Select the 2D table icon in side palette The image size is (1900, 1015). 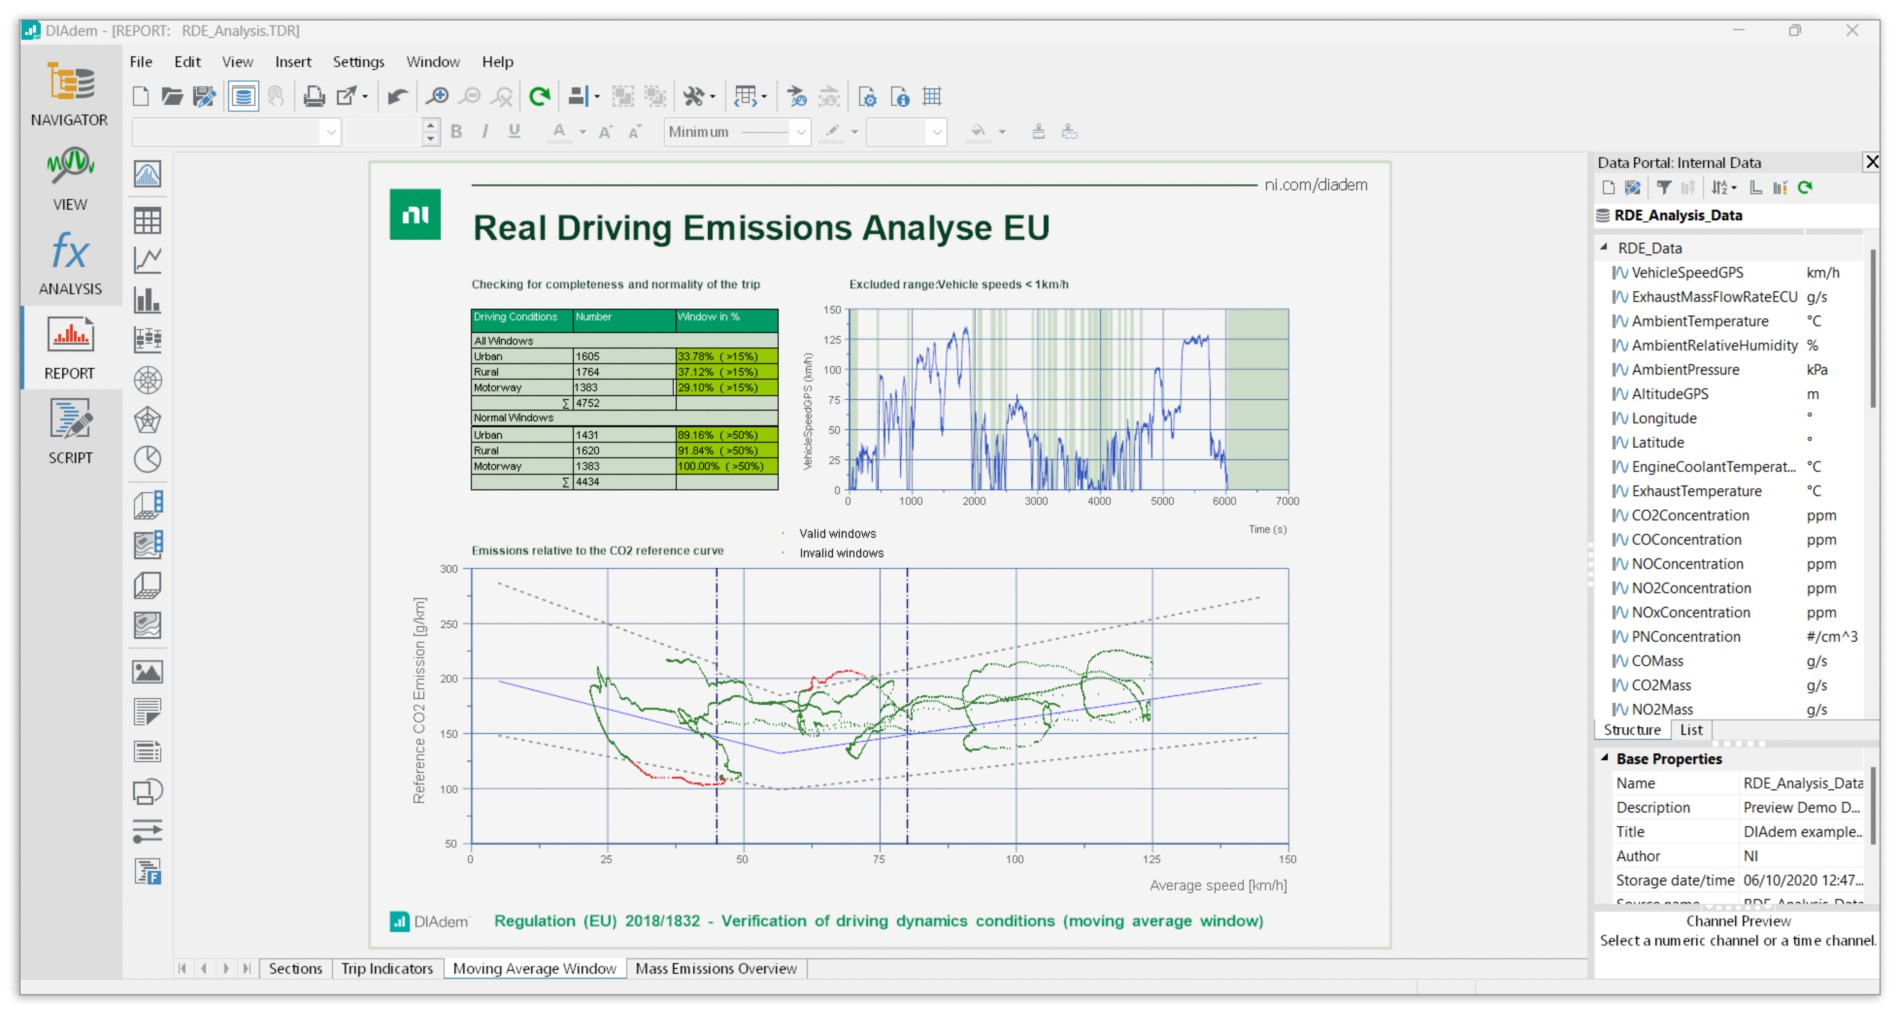tap(148, 220)
